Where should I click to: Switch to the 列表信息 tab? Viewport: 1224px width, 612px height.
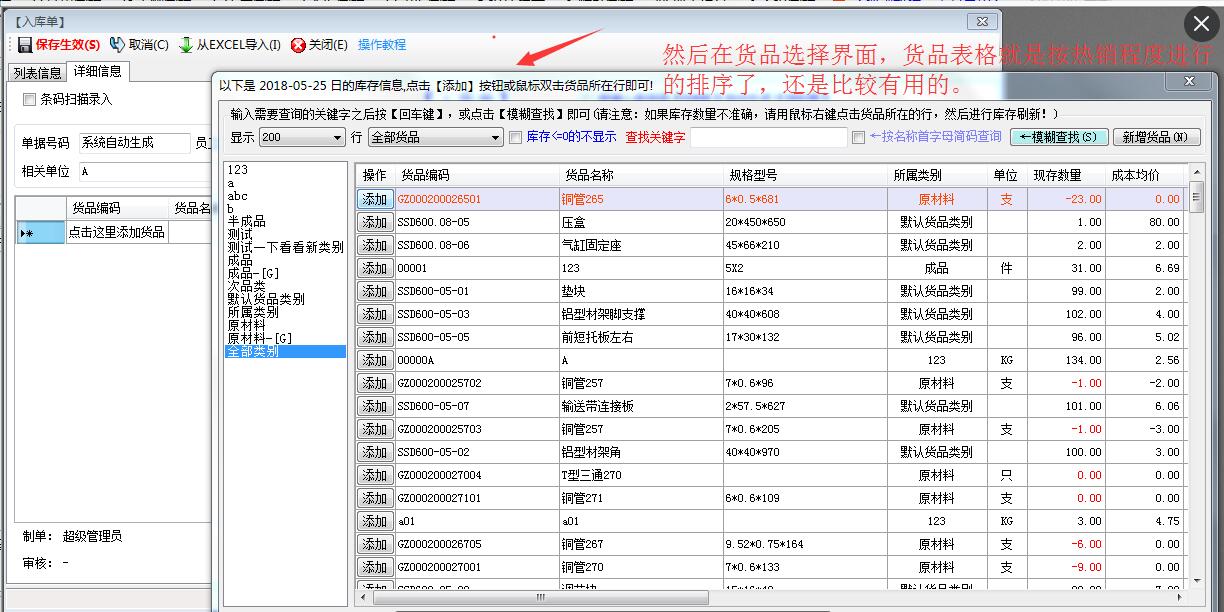(37, 72)
